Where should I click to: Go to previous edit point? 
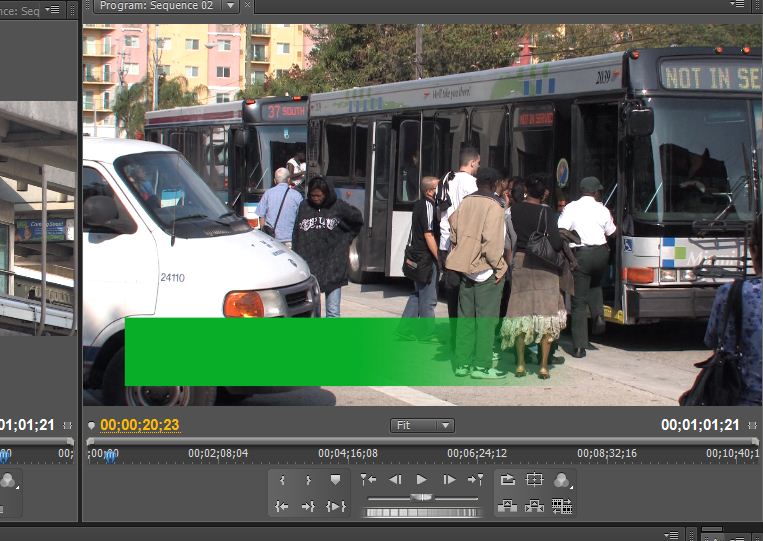pos(368,480)
